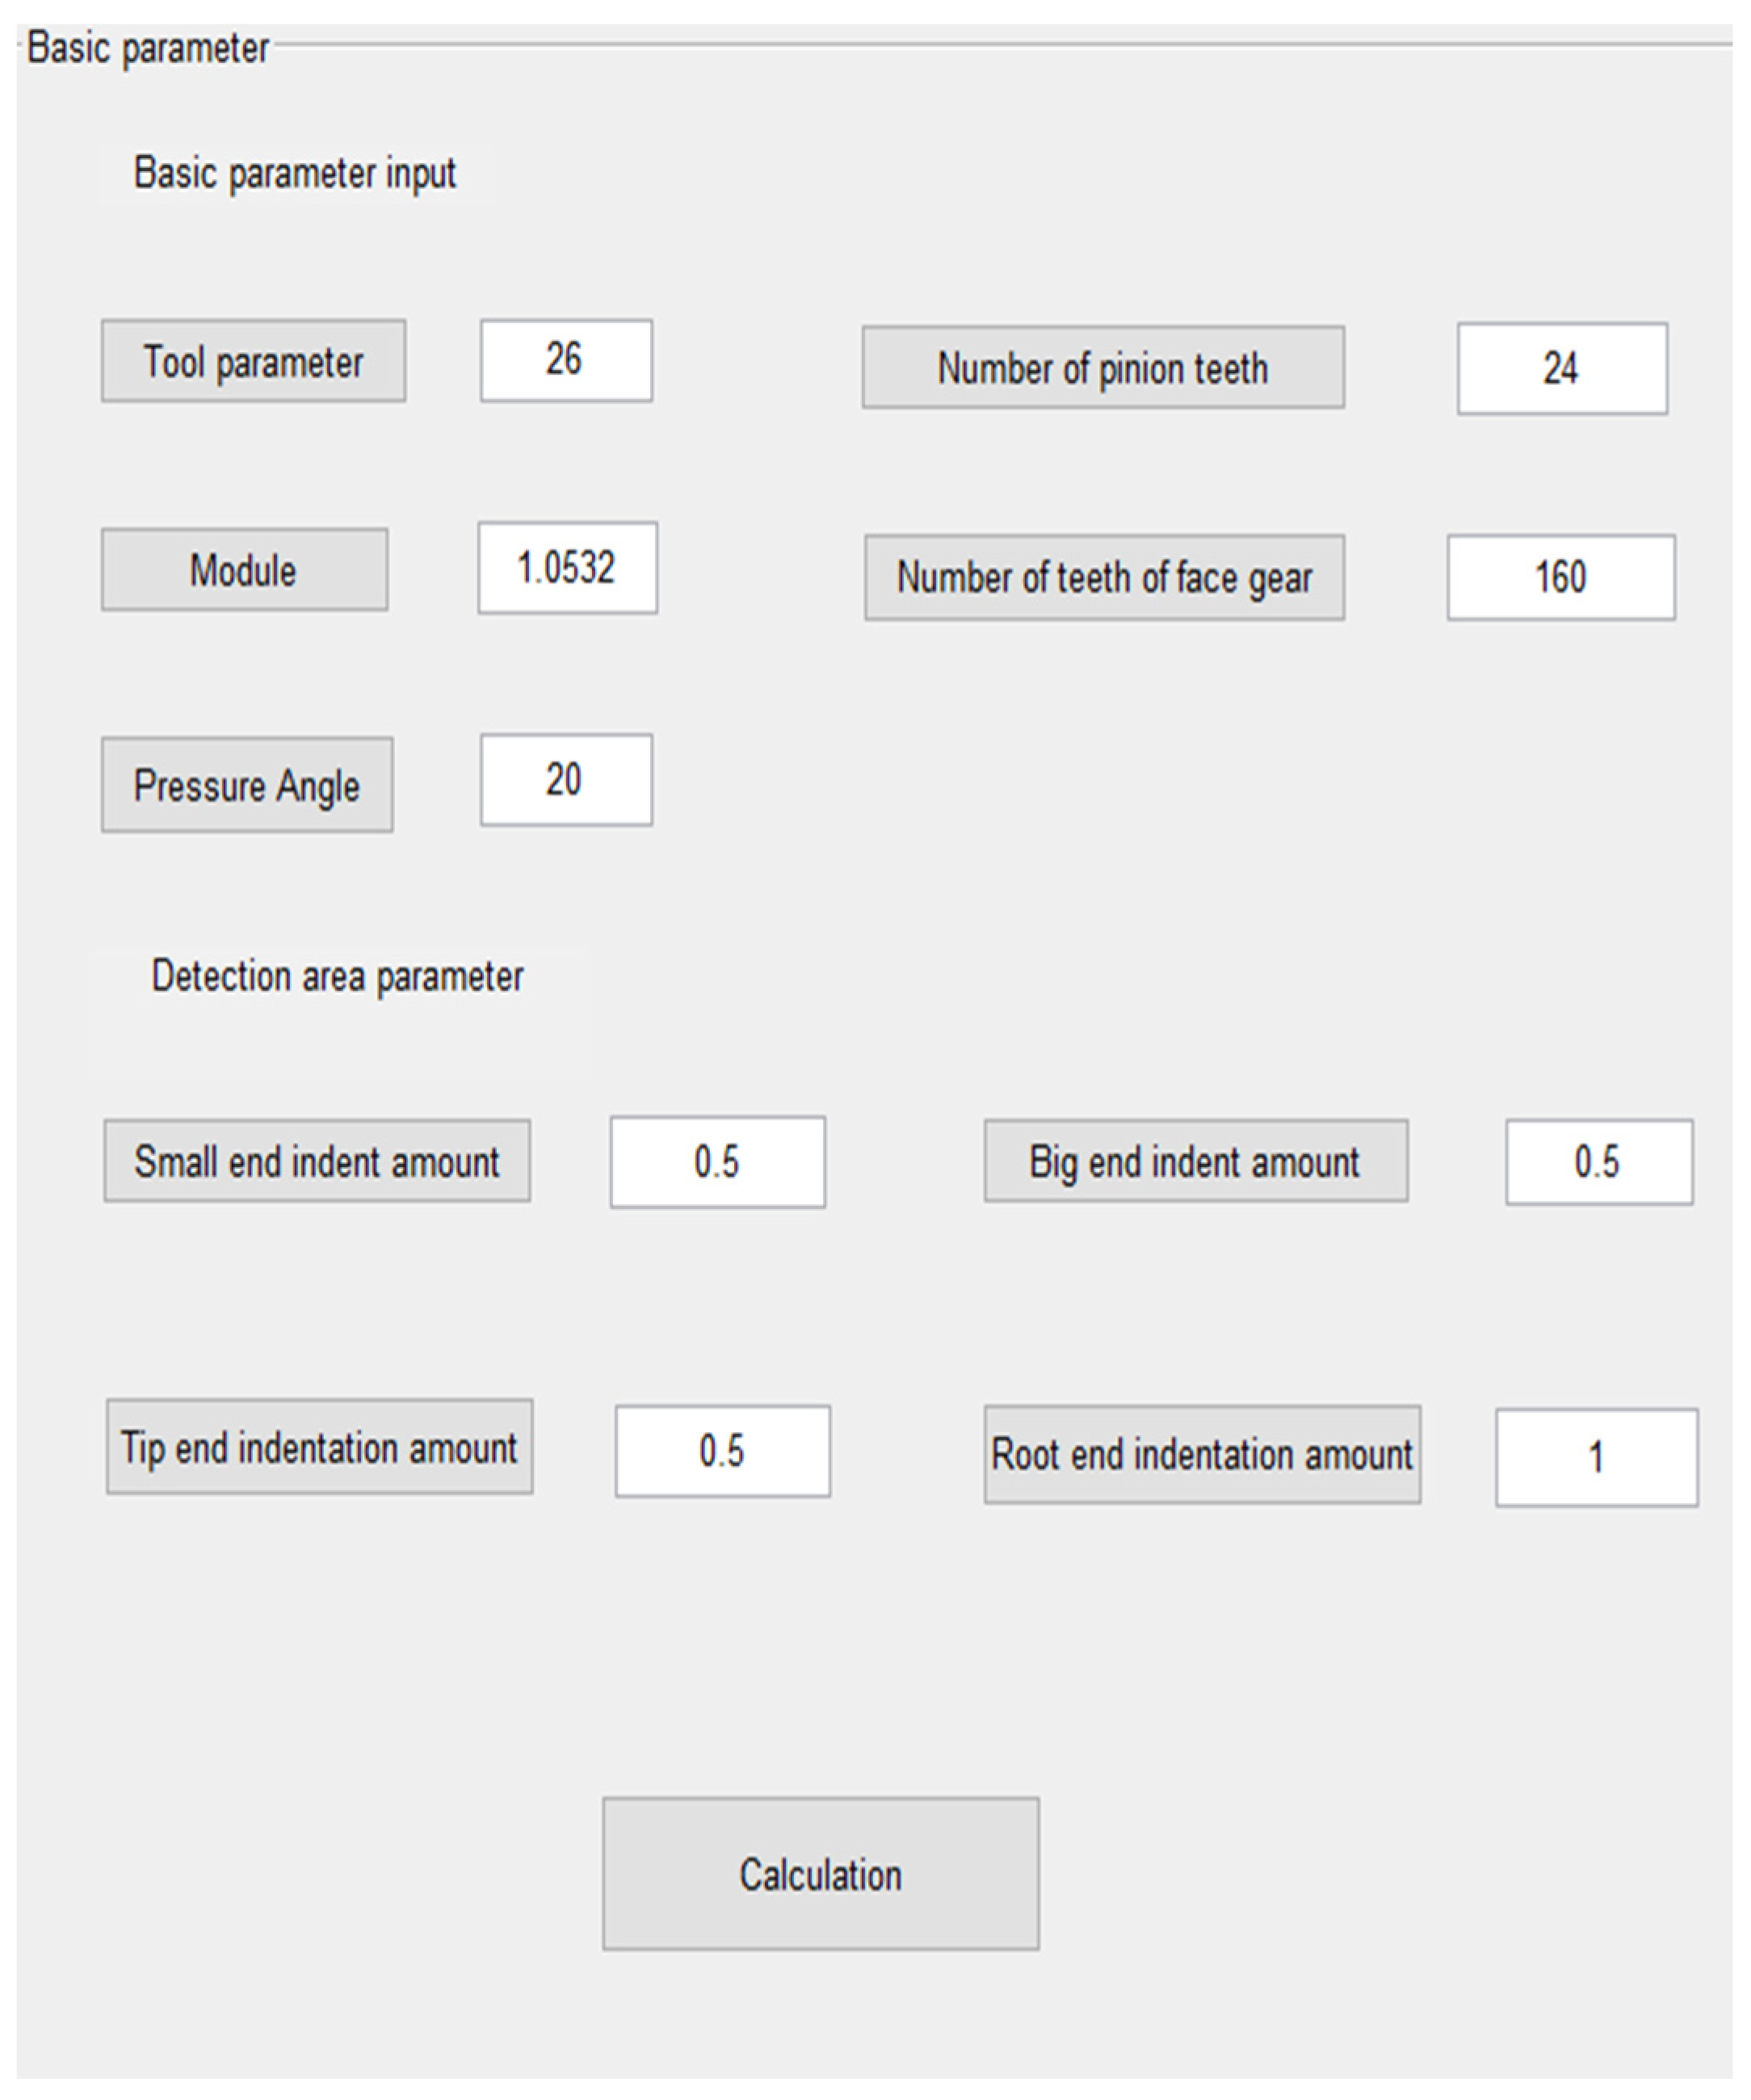This screenshot has height=2100, width=1751.
Task: Click the Calculation button
Action: (x=820, y=1874)
